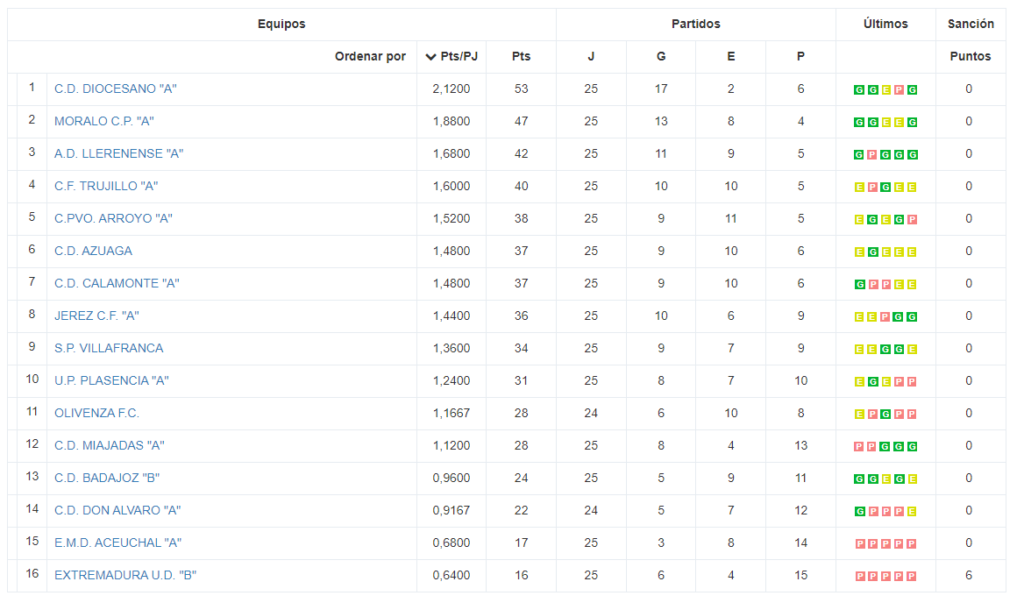This screenshot has width=1024, height=610.
Task: Open MORALO C.P. "A" team page
Action: (104, 121)
